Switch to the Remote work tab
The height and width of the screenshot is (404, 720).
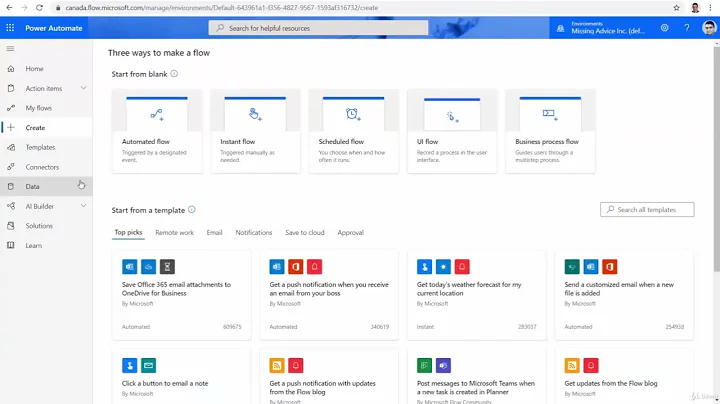point(174,233)
